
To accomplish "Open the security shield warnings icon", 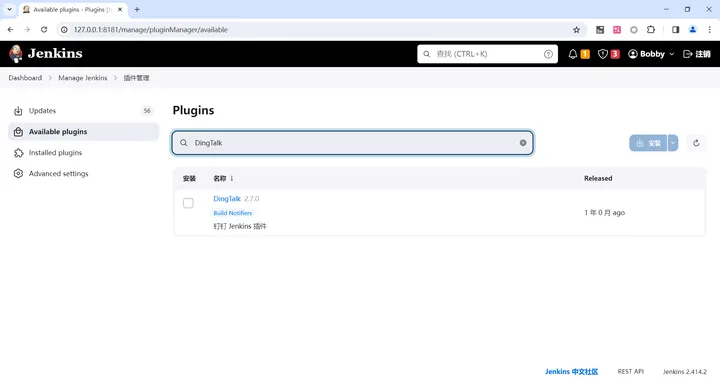I will tap(602, 54).
